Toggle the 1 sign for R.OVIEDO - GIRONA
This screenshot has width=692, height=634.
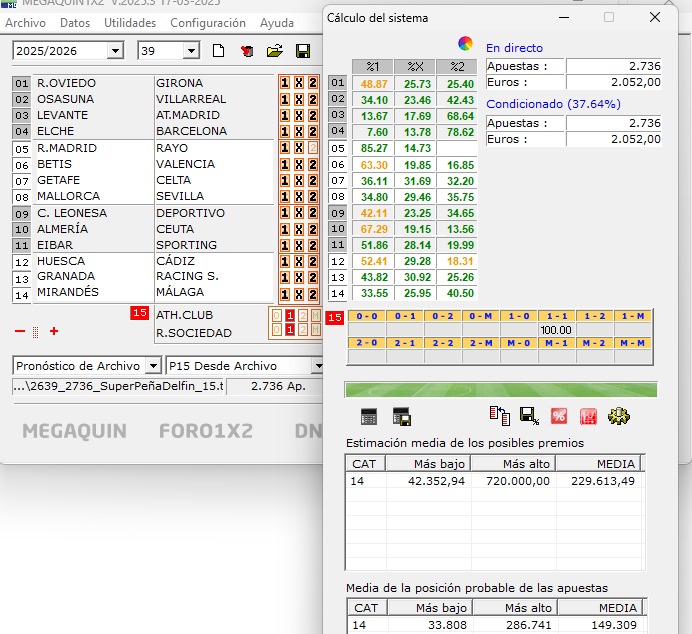click(x=285, y=83)
